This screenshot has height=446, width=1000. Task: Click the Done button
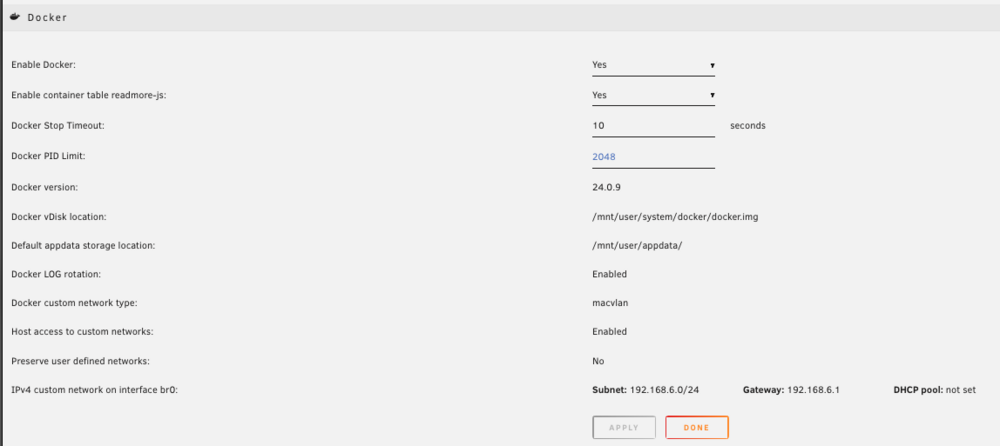[x=696, y=427]
